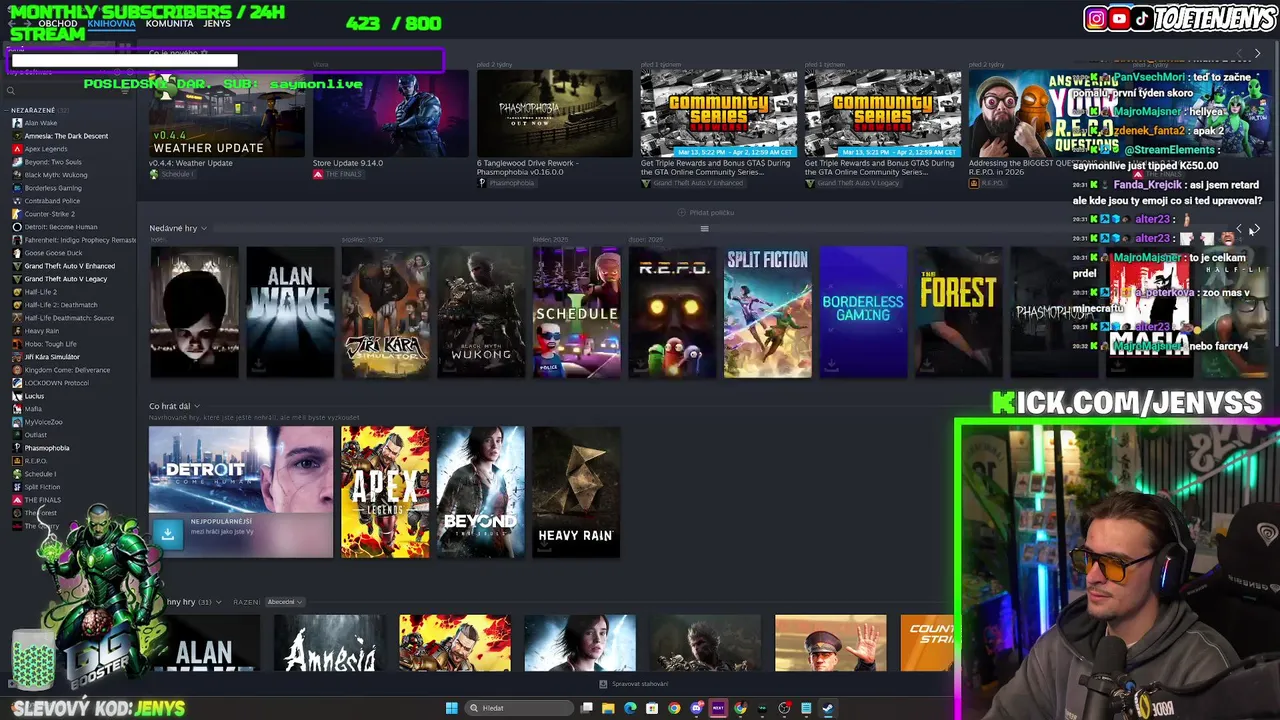This screenshot has height=720, width=1280.
Task: Click the sidebar search magnifier icon
Action: [11, 91]
